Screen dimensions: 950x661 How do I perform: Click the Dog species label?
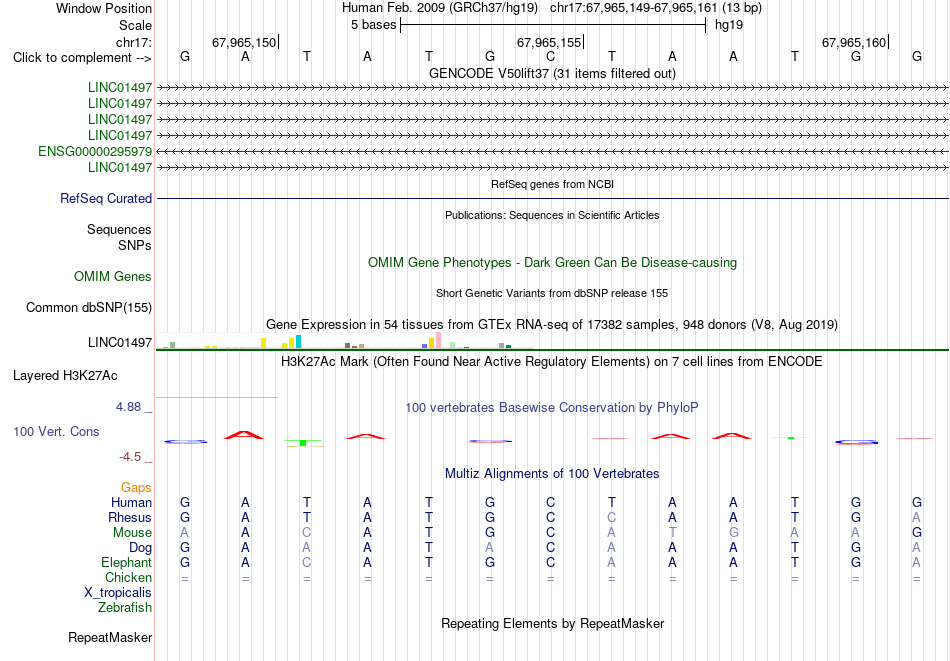point(141,548)
